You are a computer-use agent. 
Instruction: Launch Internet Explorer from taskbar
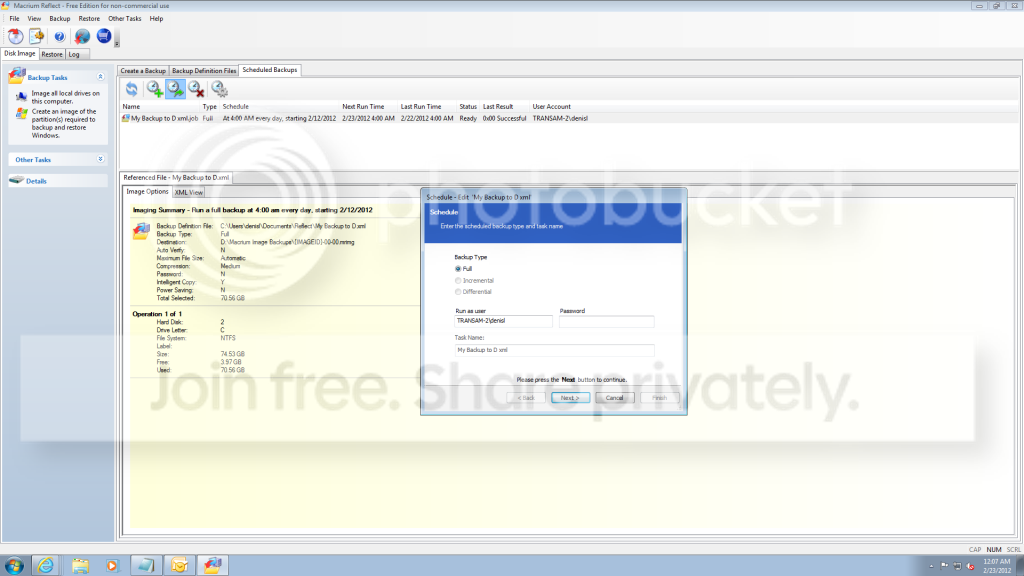click(x=46, y=566)
